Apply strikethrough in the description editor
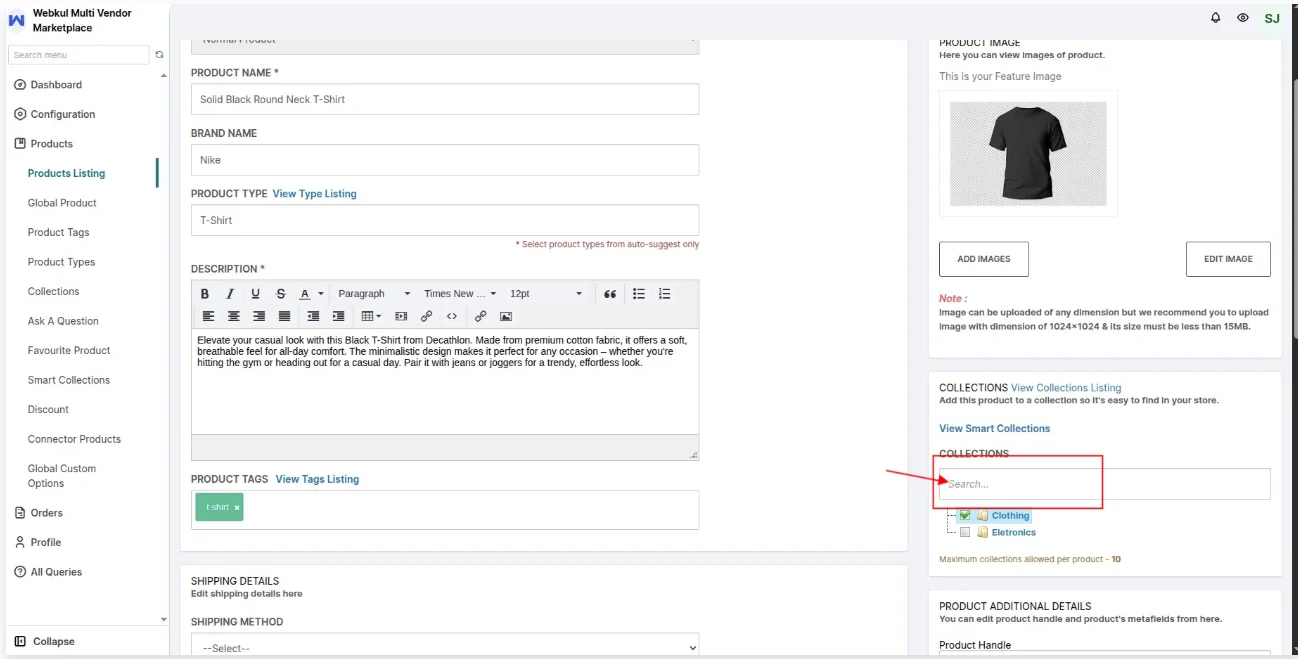 281,294
